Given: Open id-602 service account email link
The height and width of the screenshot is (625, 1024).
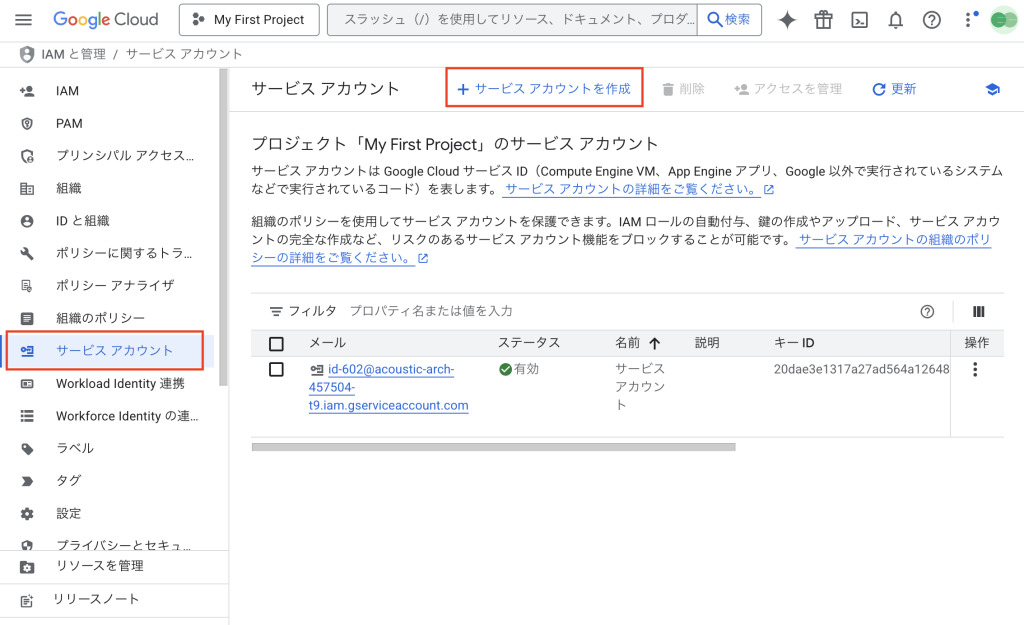Looking at the screenshot, I should coord(389,387).
